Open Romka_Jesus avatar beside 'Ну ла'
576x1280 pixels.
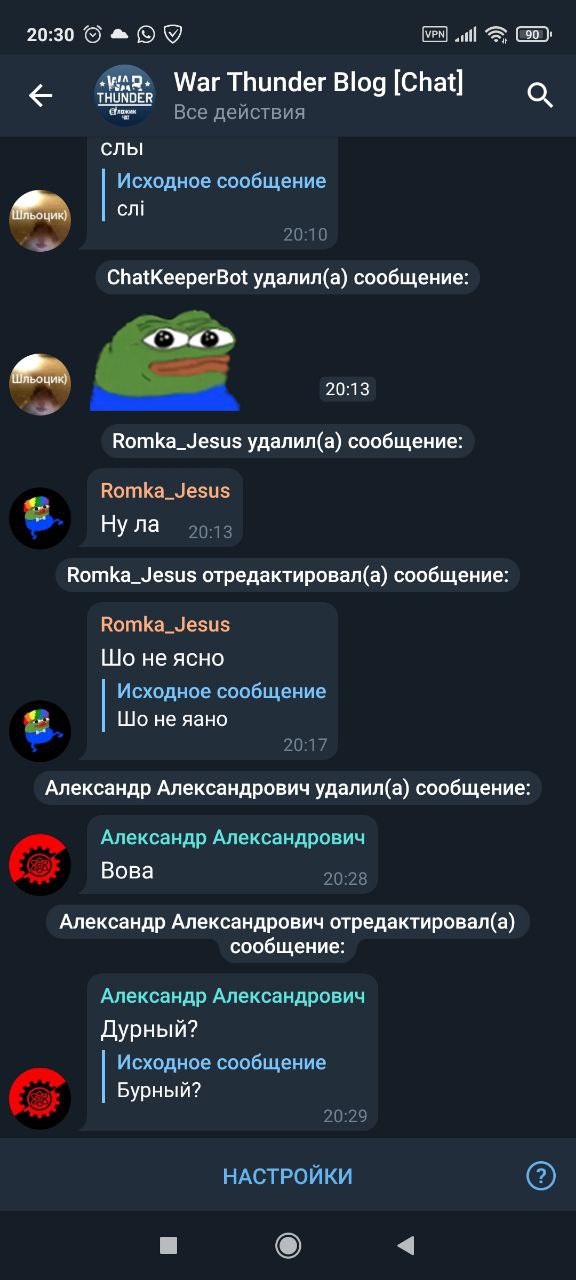tap(40, 518)
